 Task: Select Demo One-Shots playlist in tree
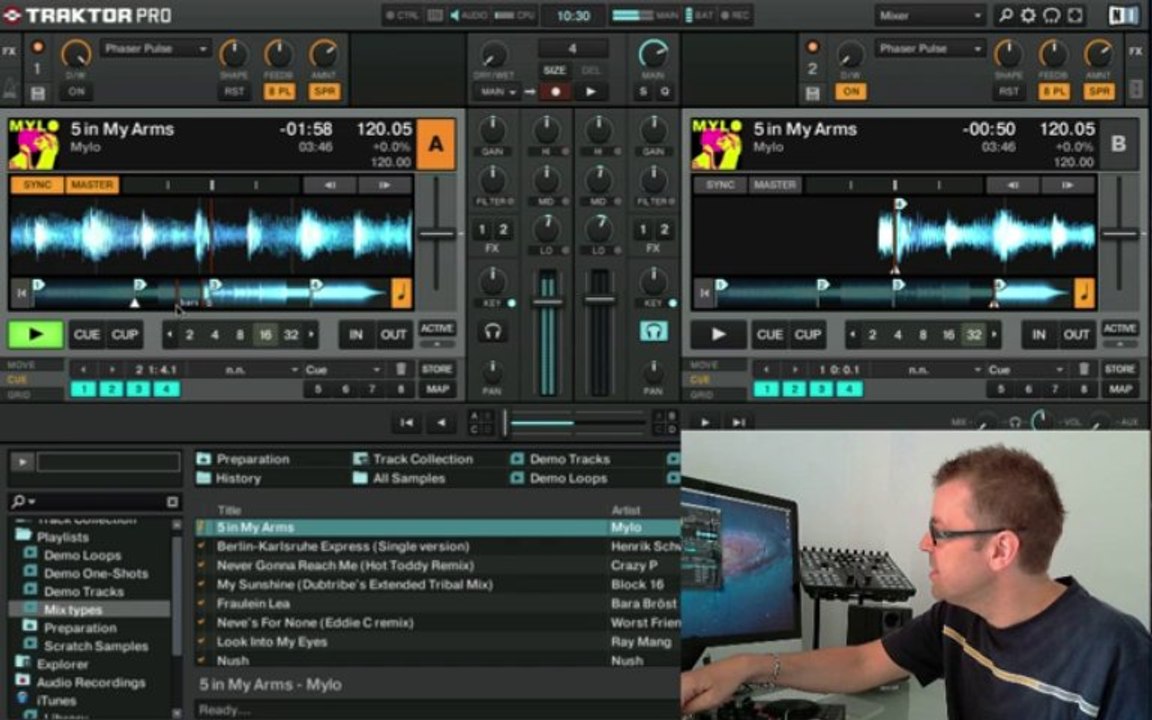click(96, 574)
